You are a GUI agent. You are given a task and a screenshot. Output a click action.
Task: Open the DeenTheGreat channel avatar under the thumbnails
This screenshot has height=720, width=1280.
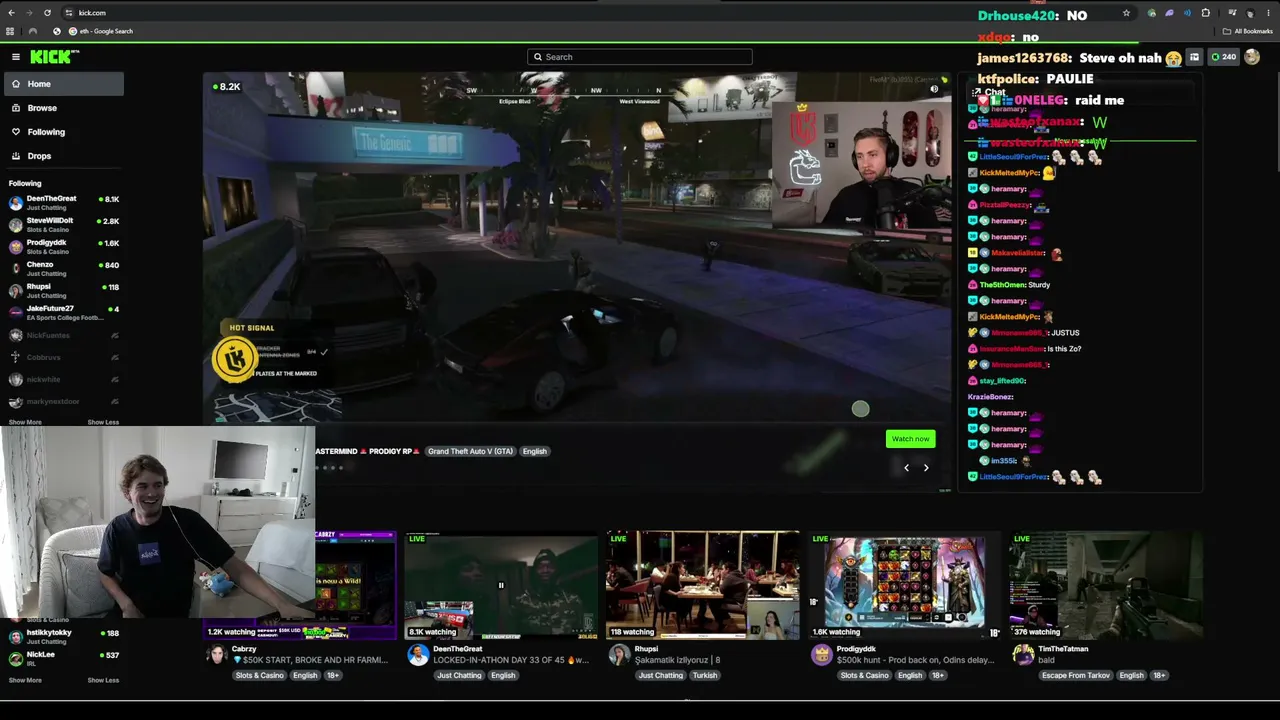[x=418, y=654]
